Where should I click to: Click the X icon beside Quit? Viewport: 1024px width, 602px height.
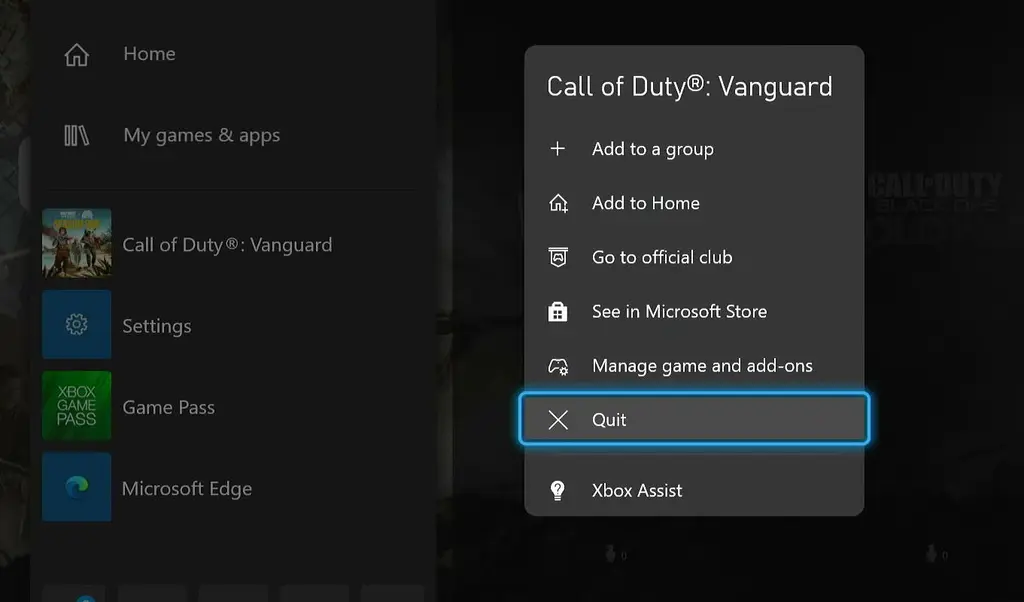pyautogui.click(x=558, y=420)
